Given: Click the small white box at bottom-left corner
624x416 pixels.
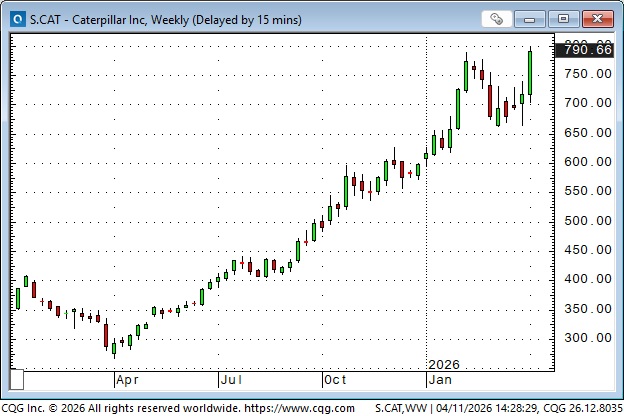Looking at the screenshot, I should pyautogui.click(x=17, y=380).
